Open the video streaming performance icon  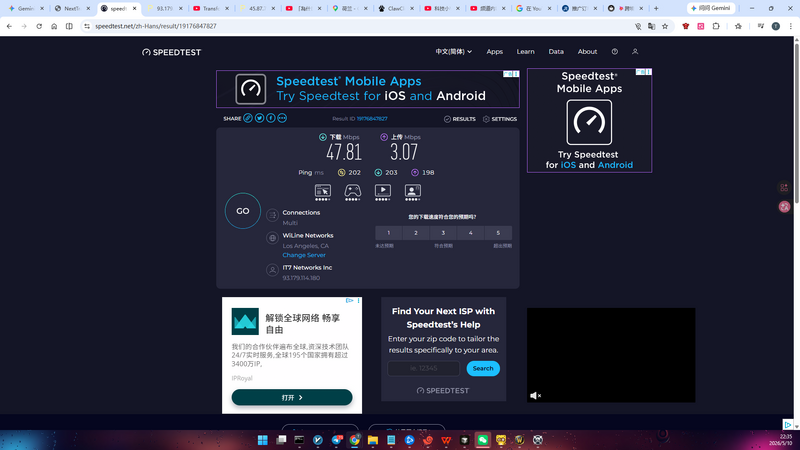pyautogui.click(x=383, y=192)
